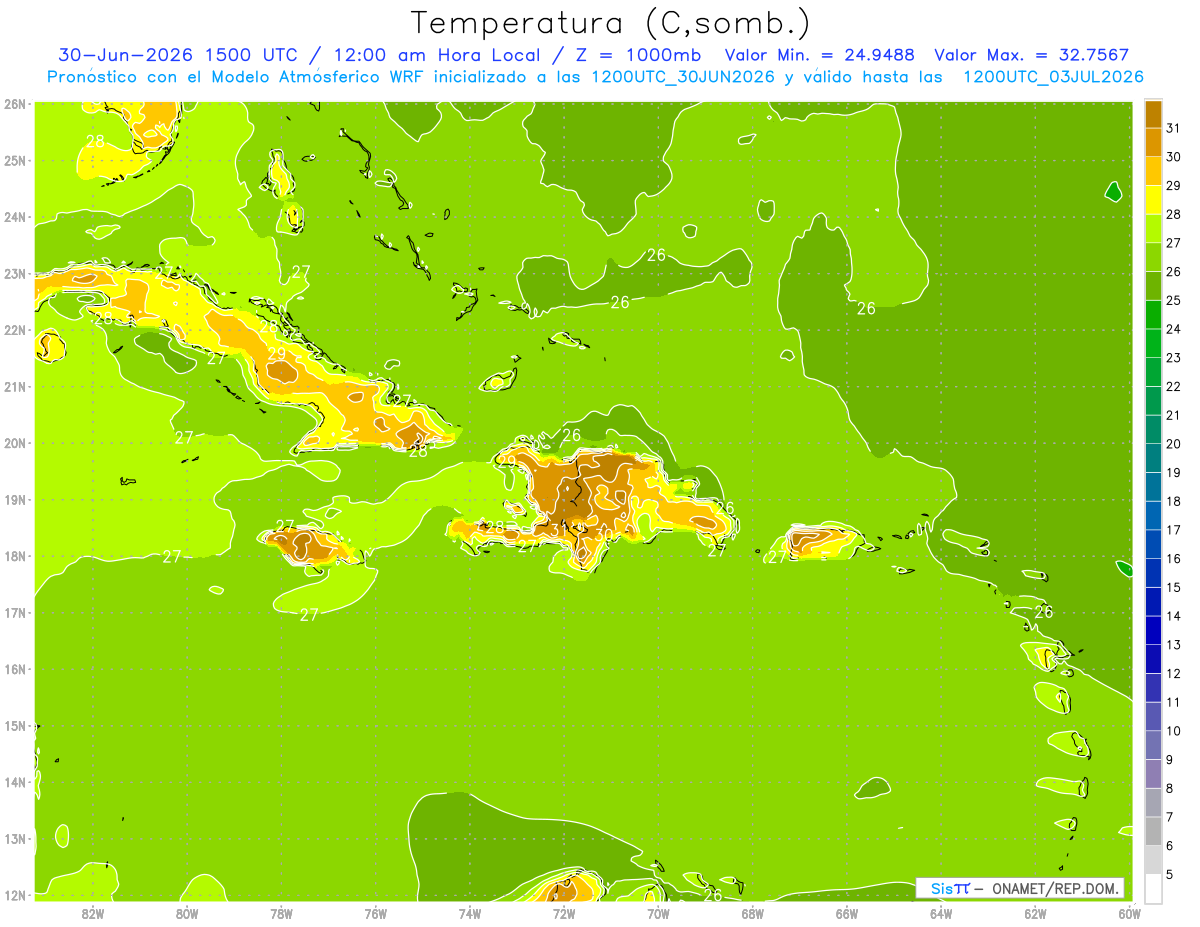This screenshot has width=1200, height=927.
Task: Click the 64W longitude axis label
Action: (x=941, y=913)
